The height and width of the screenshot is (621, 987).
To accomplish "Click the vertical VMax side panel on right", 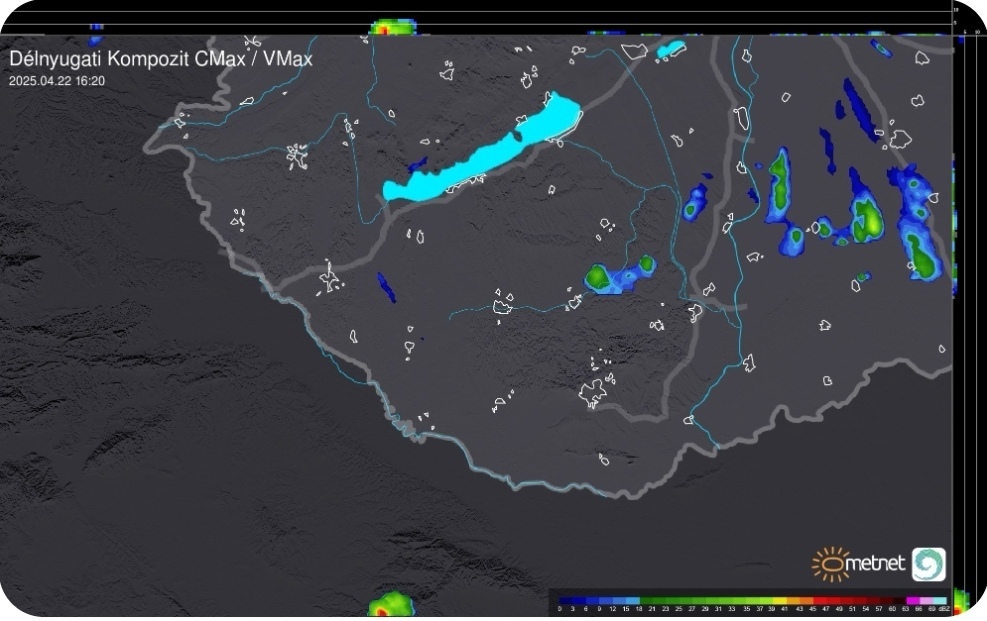I will [967, 300].
